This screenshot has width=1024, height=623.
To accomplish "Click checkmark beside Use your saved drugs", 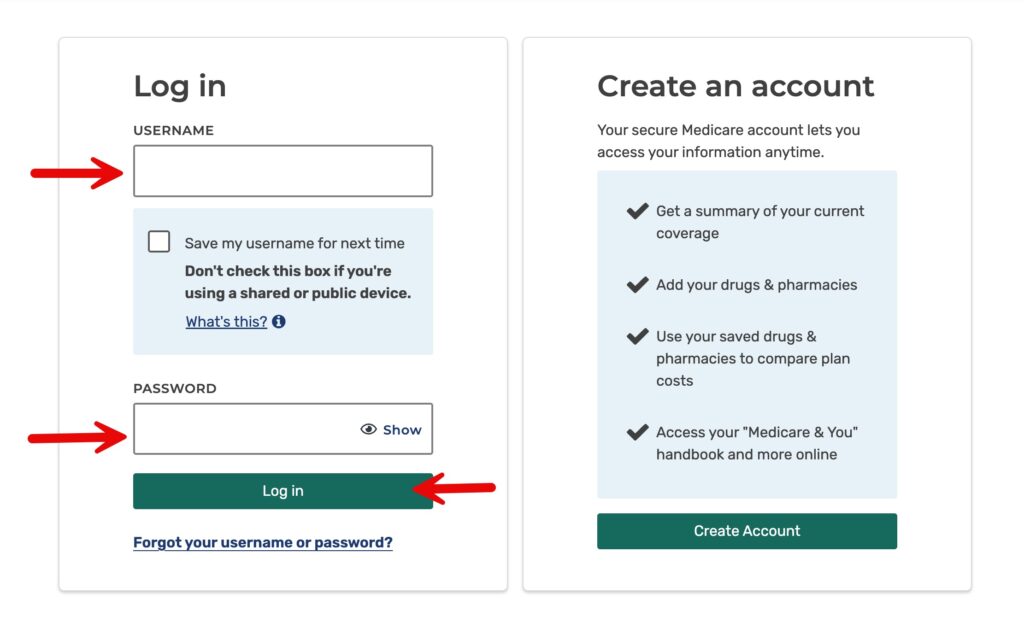I will (x=637, y=337).
